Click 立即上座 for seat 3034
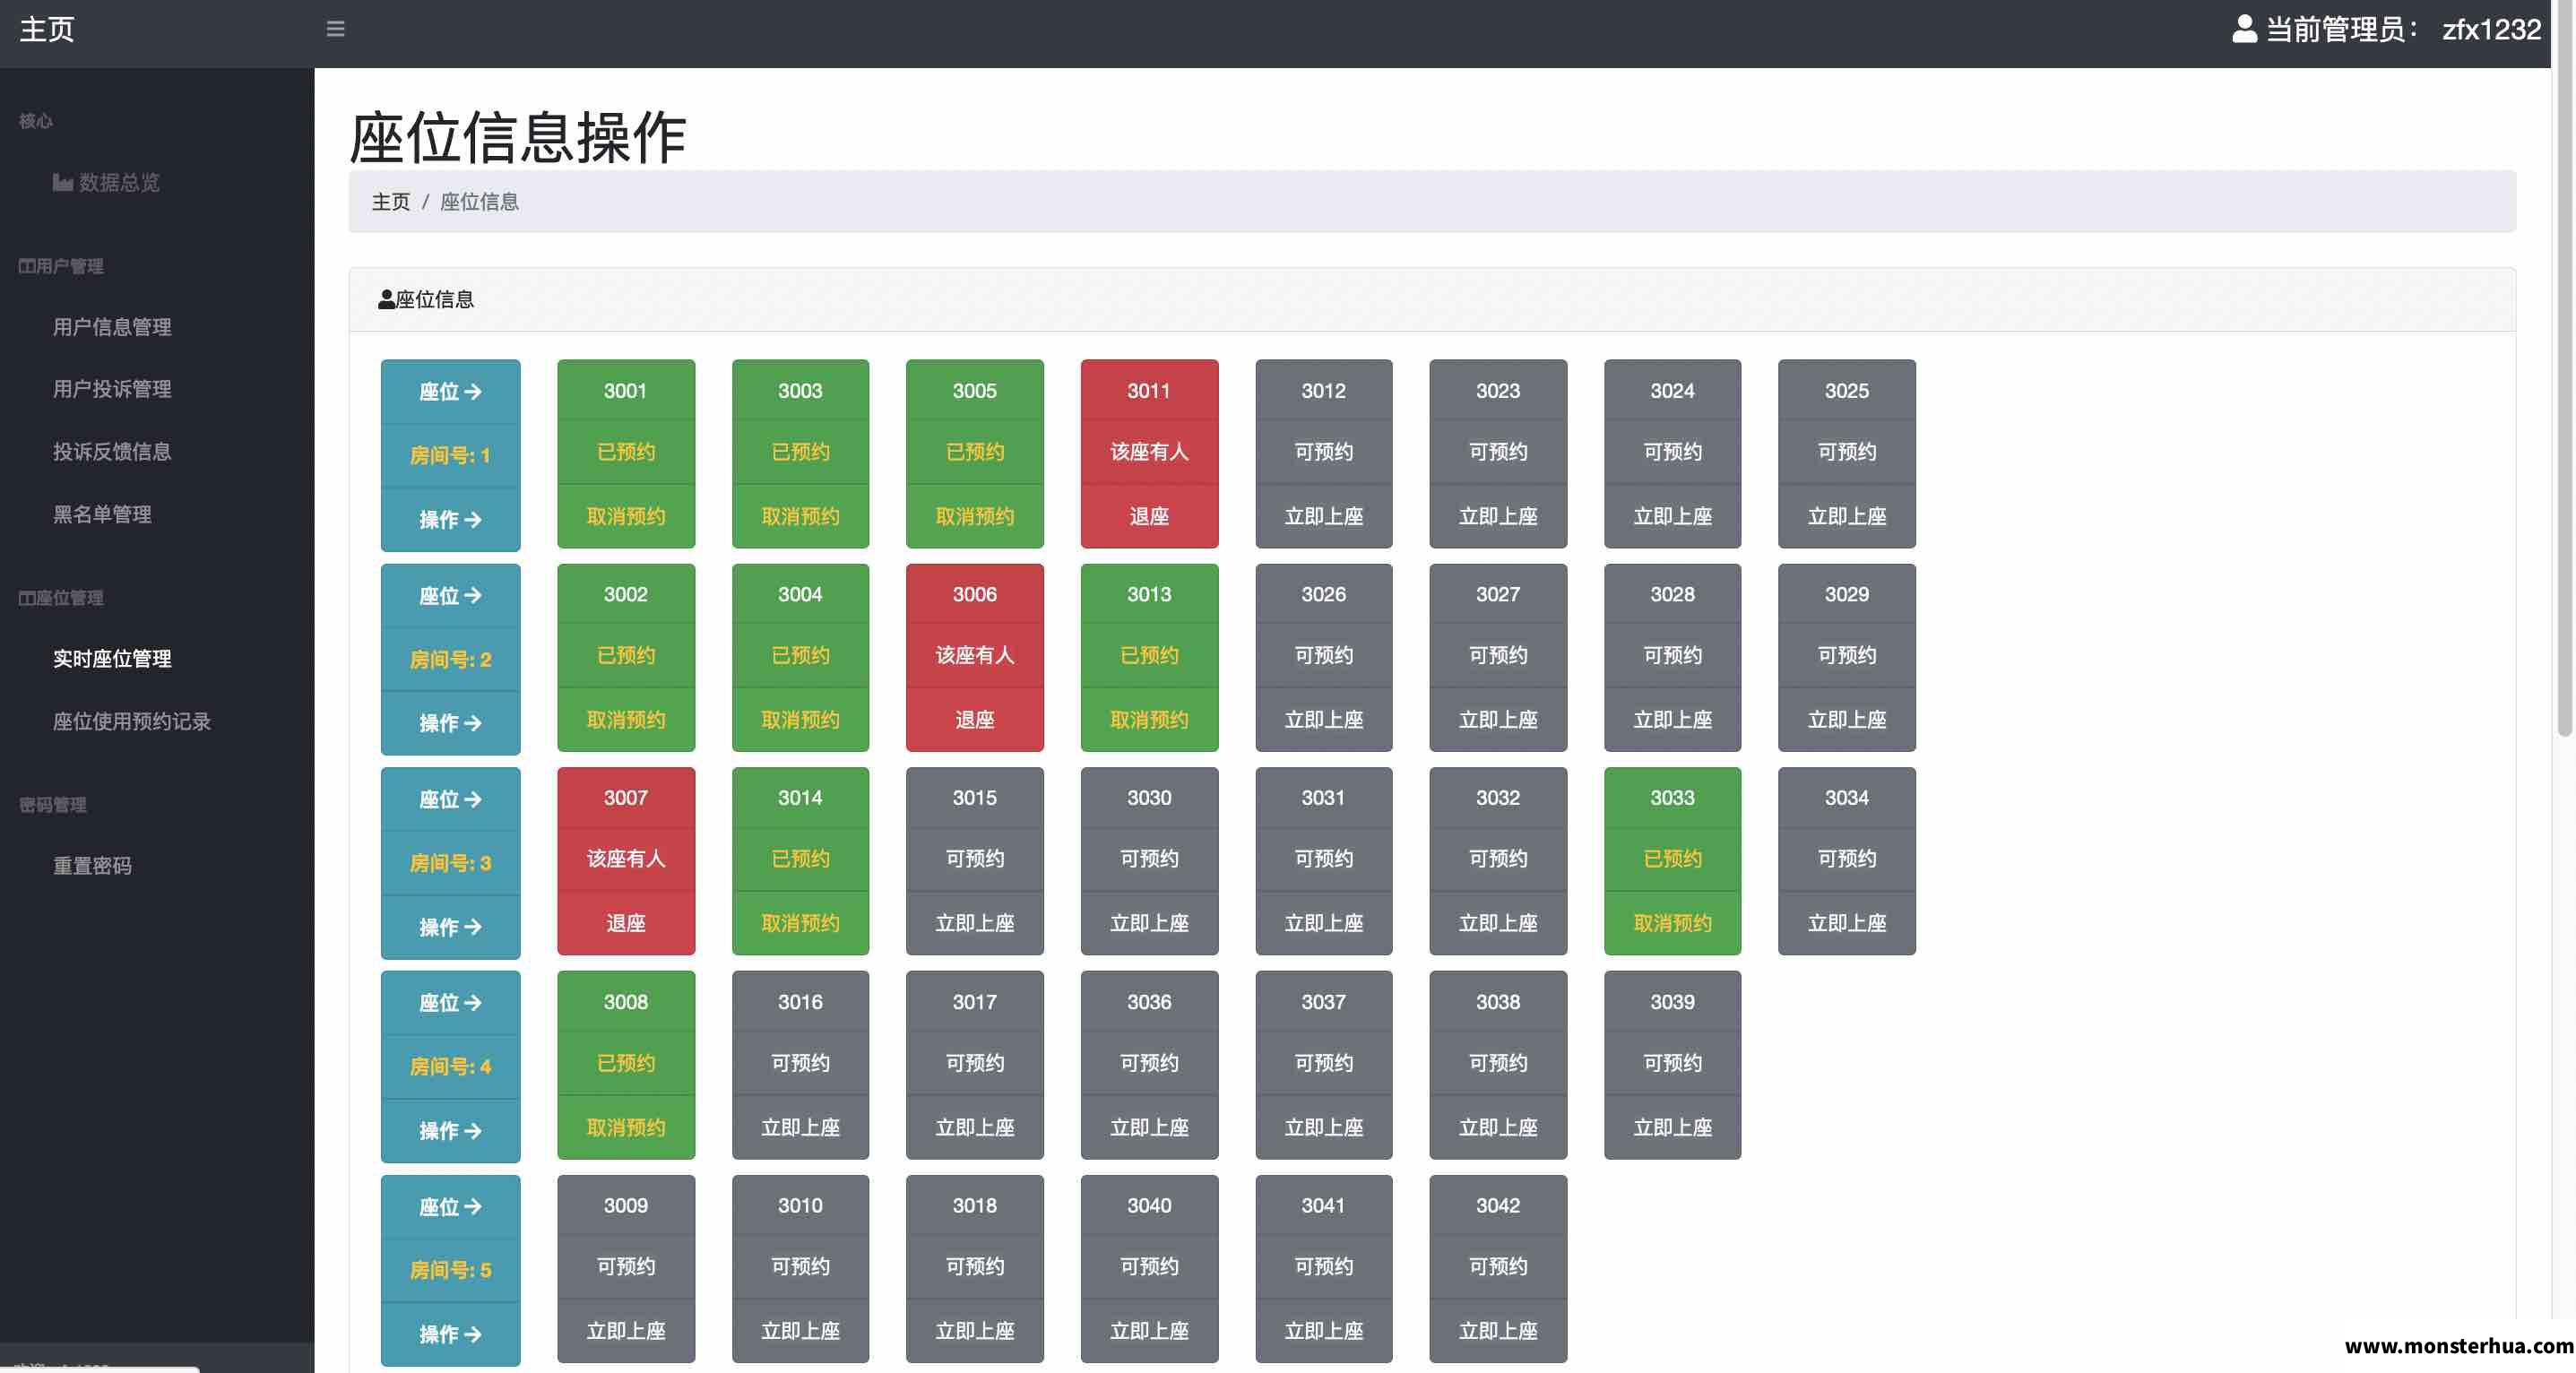The width and height of the screenshot is (2576, 1373). (x=1847, y=924)
